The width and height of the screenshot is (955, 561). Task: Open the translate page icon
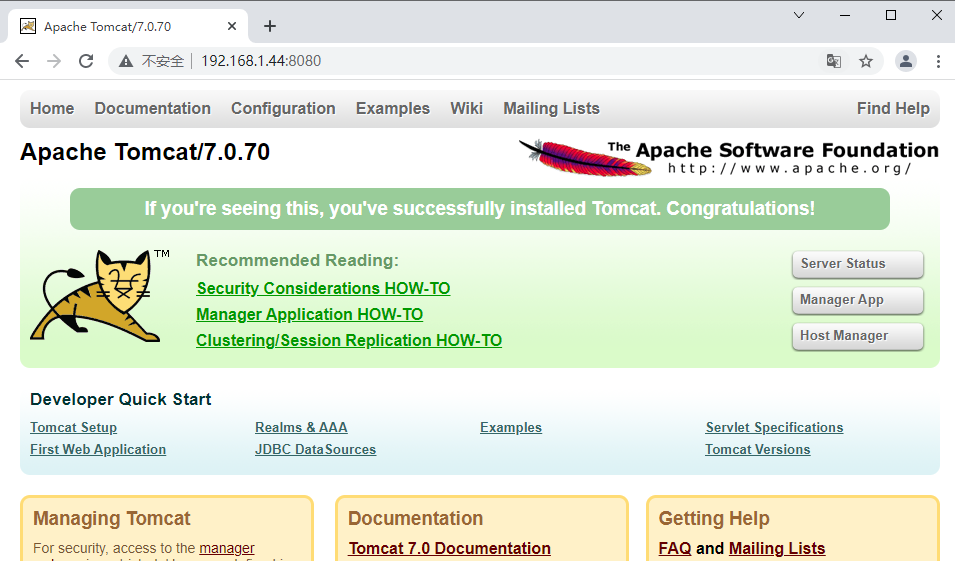[834, 61]
